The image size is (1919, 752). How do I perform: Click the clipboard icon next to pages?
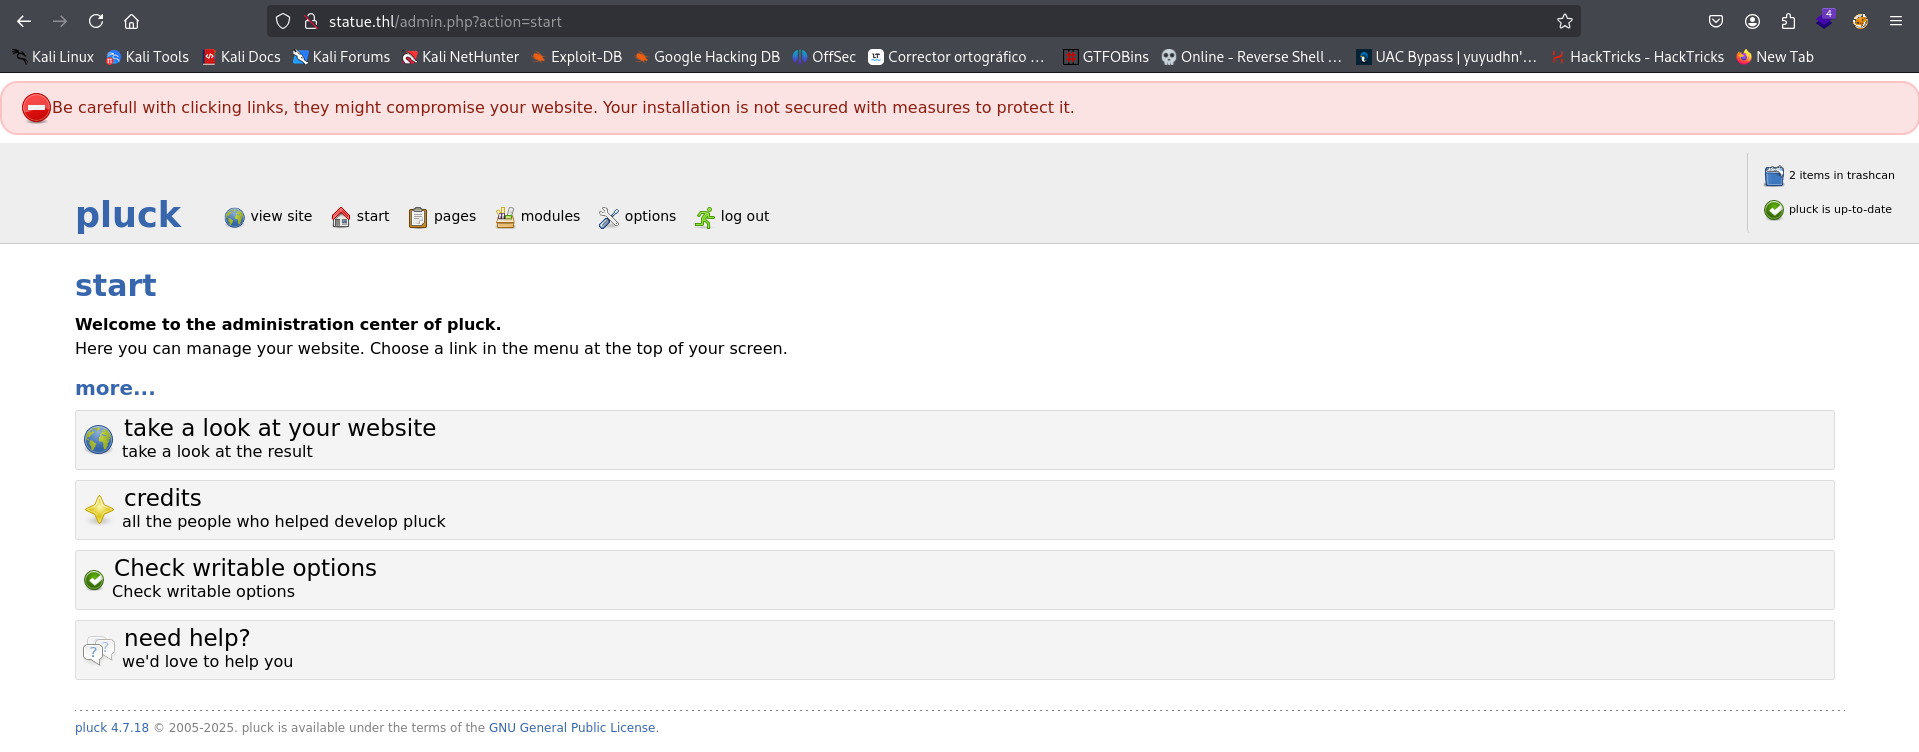(x=418, y=217)
